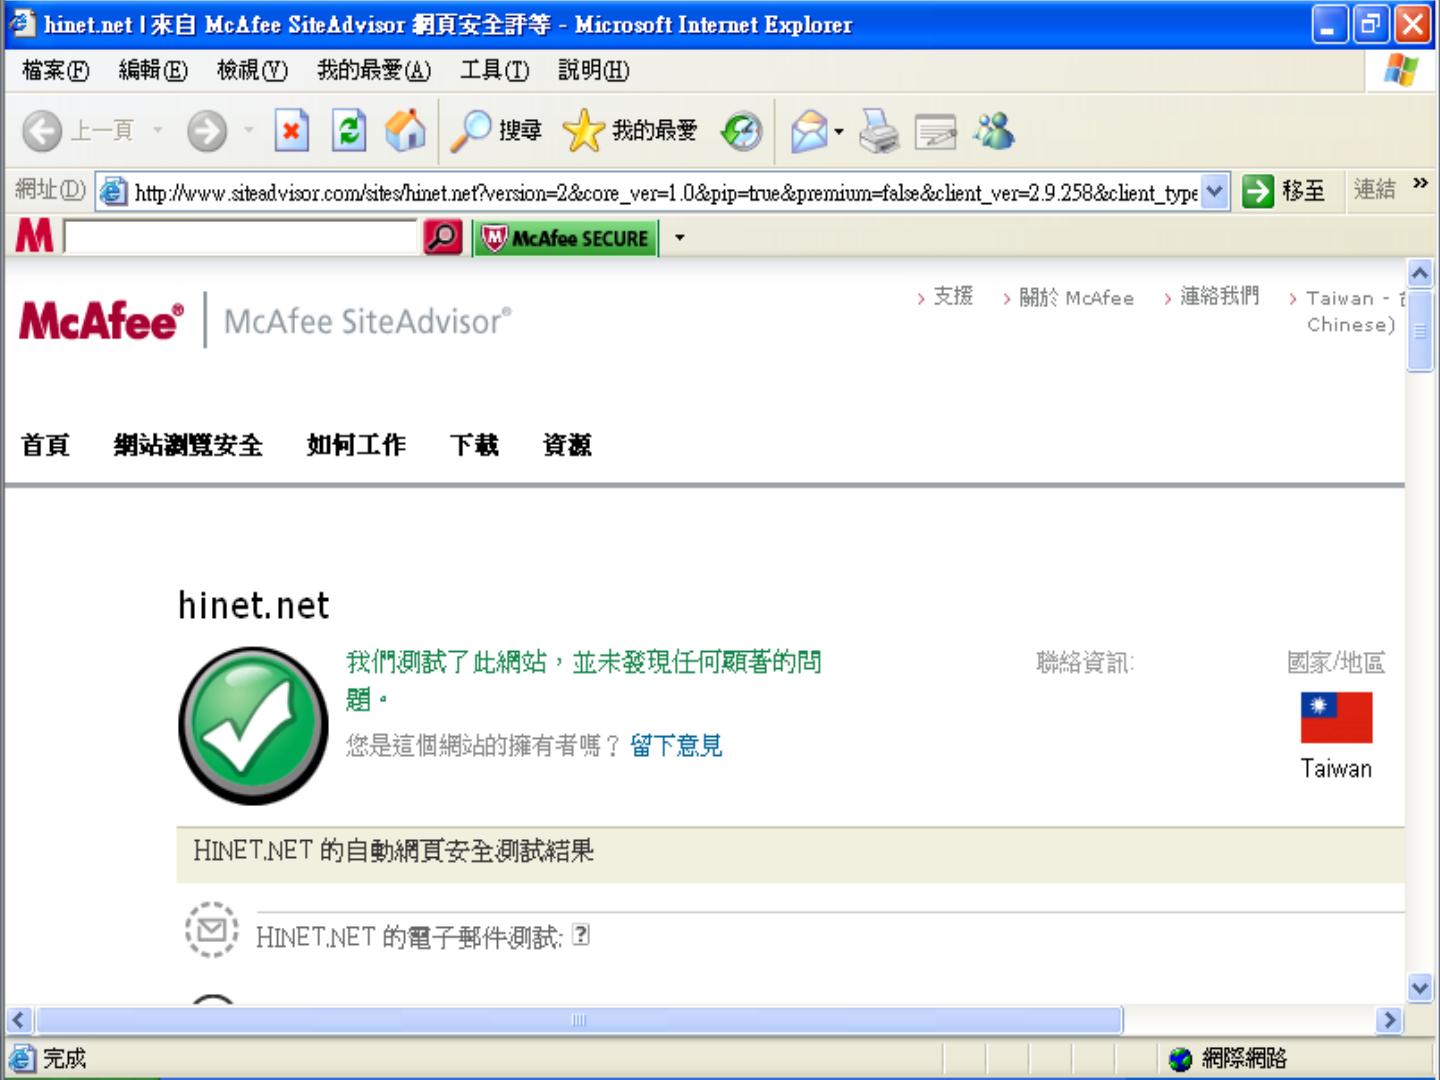Open the 下載 navigation tab
This screenshot has height=1080, width=1440.
click(x=474, y=445)
